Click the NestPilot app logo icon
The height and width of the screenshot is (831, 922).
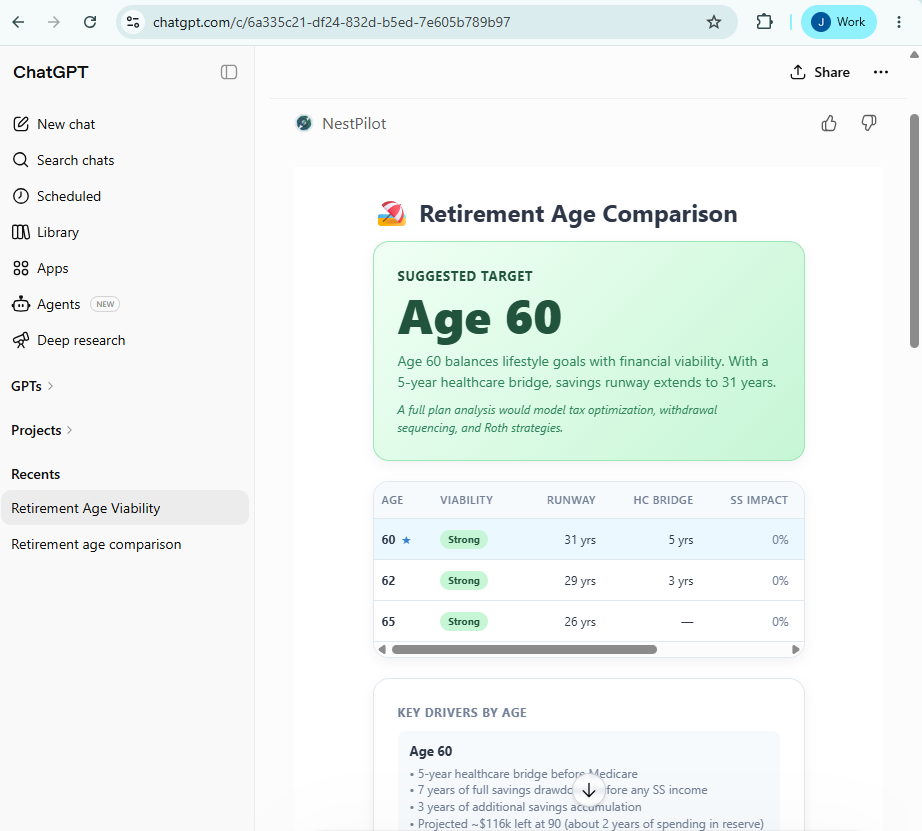pyautogui.click(x=304, y=124)
